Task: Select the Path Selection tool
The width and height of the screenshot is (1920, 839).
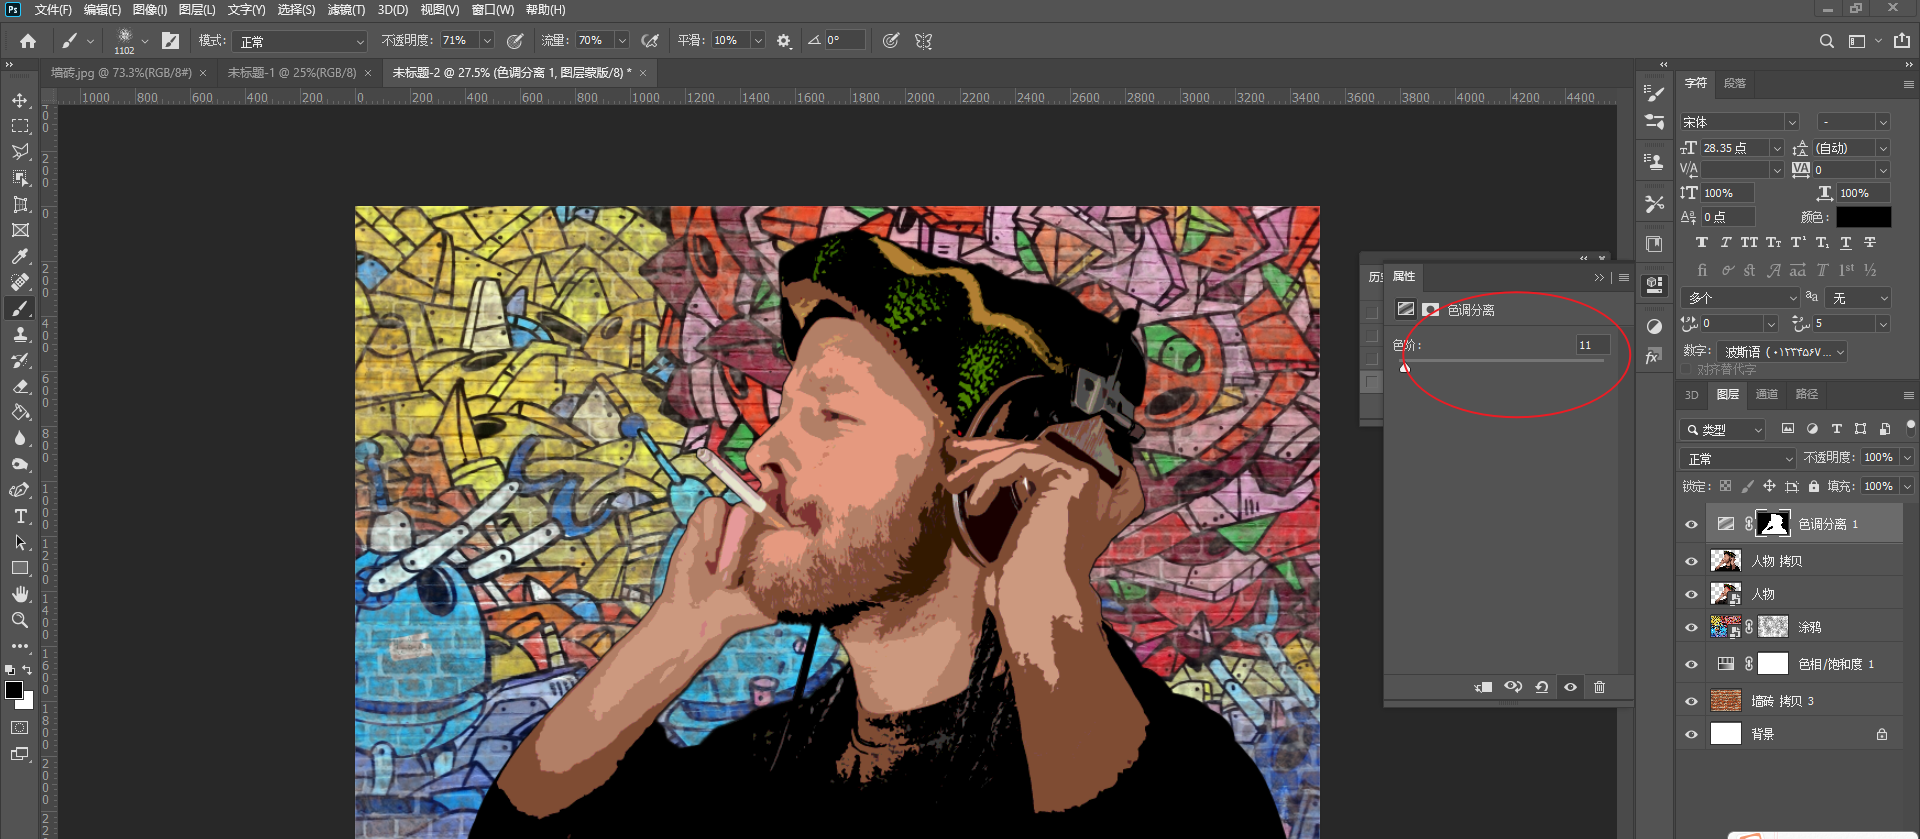Action: 20,542
